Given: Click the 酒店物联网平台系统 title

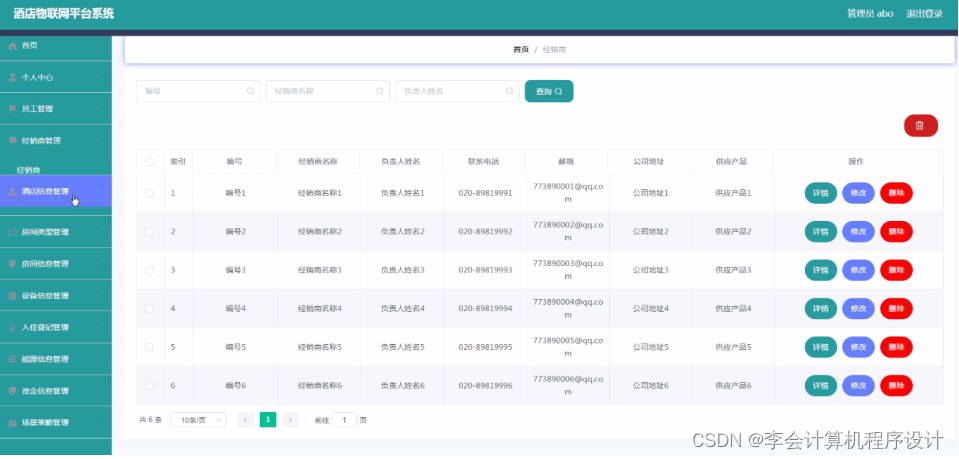Looking at the screenshot, I should coord(64,13).
